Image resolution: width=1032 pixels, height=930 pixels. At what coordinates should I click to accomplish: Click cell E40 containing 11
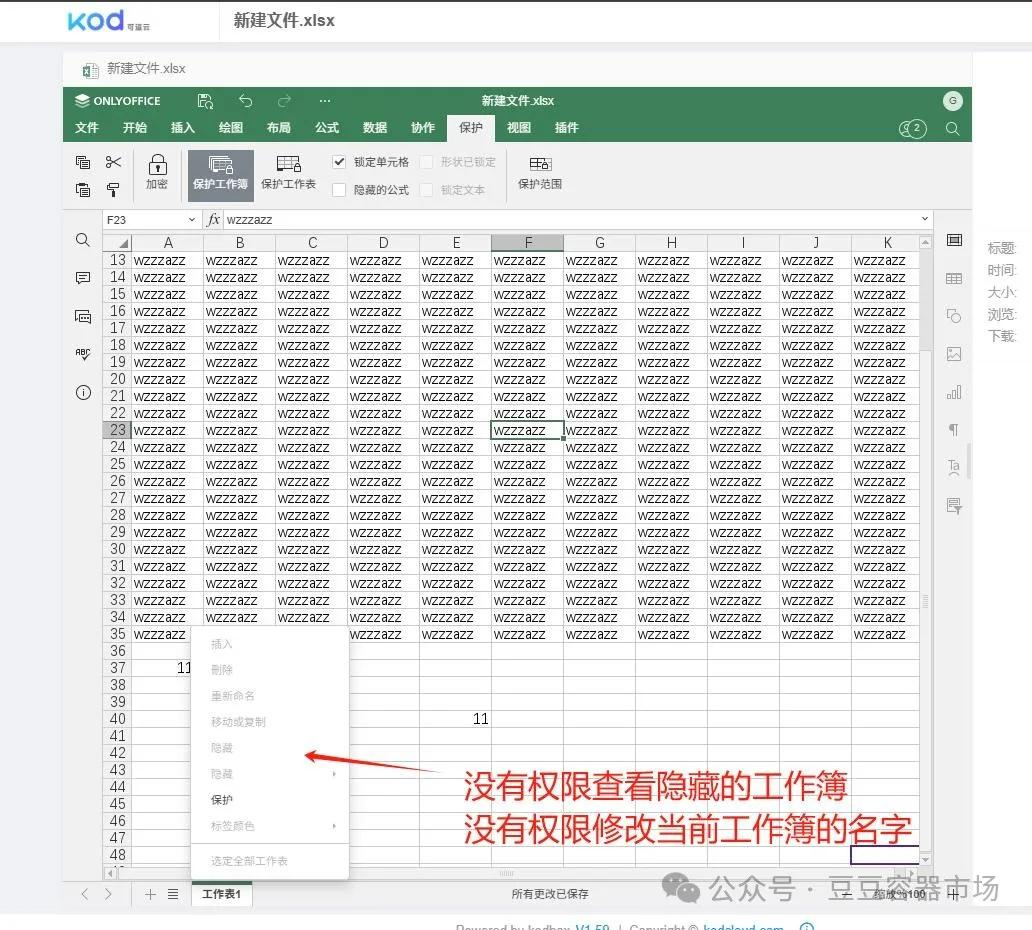455,719
